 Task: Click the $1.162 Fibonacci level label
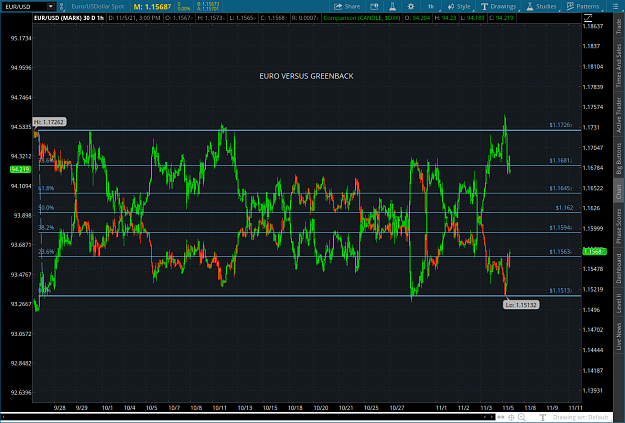564,208
